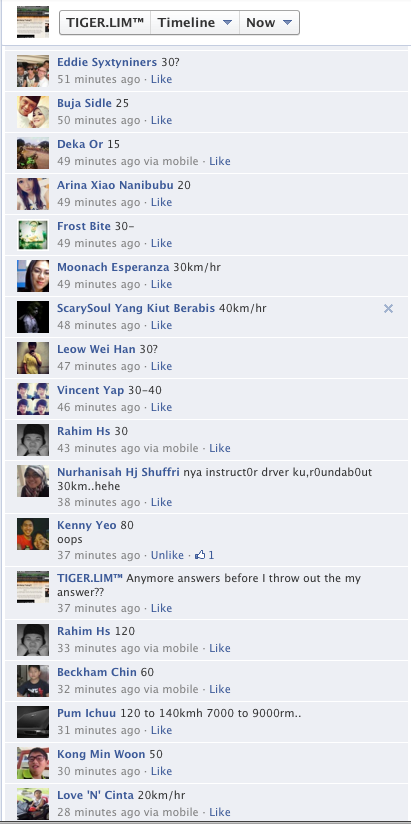This screenshot has height=824, width=411.
Task: Open Arina Xiao Nanibubu's avatar
Action: [x=33, y=194]
